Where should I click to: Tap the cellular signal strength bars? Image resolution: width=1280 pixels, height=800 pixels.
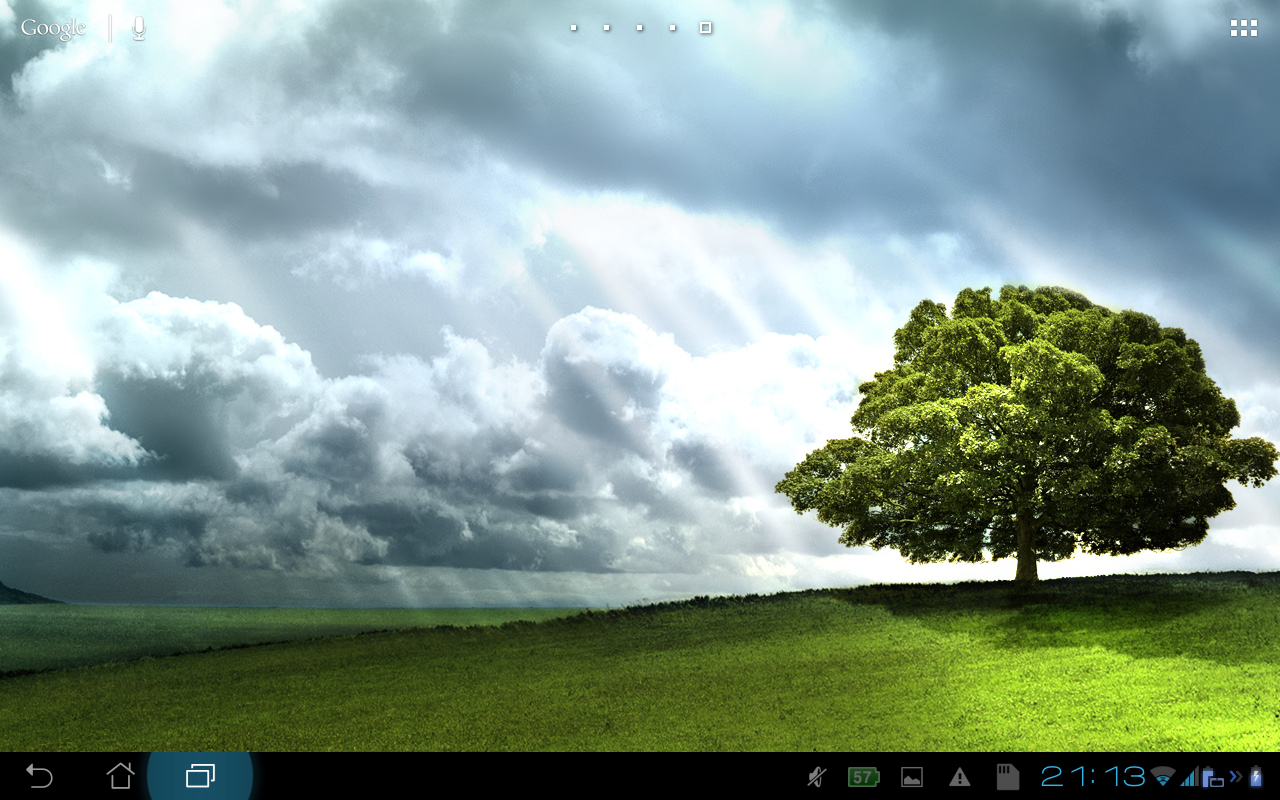pyautogui.click(x=1192, y=776)
